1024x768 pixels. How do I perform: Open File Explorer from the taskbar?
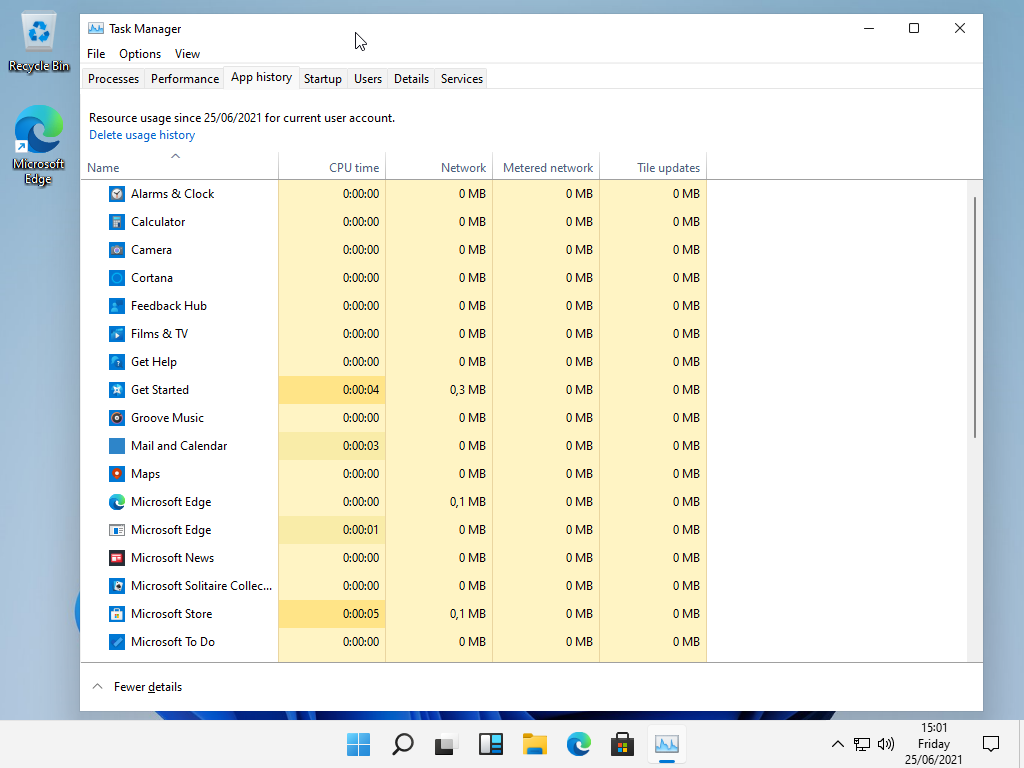pos(535,744)
